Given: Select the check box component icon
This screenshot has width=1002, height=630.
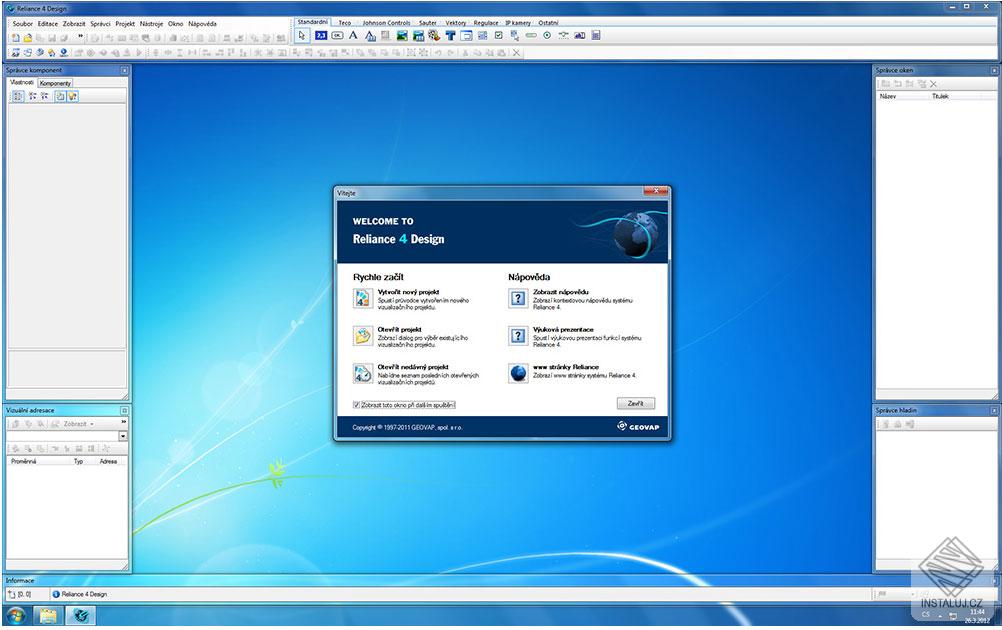Looking at the screenshot, I should (499, 36).
